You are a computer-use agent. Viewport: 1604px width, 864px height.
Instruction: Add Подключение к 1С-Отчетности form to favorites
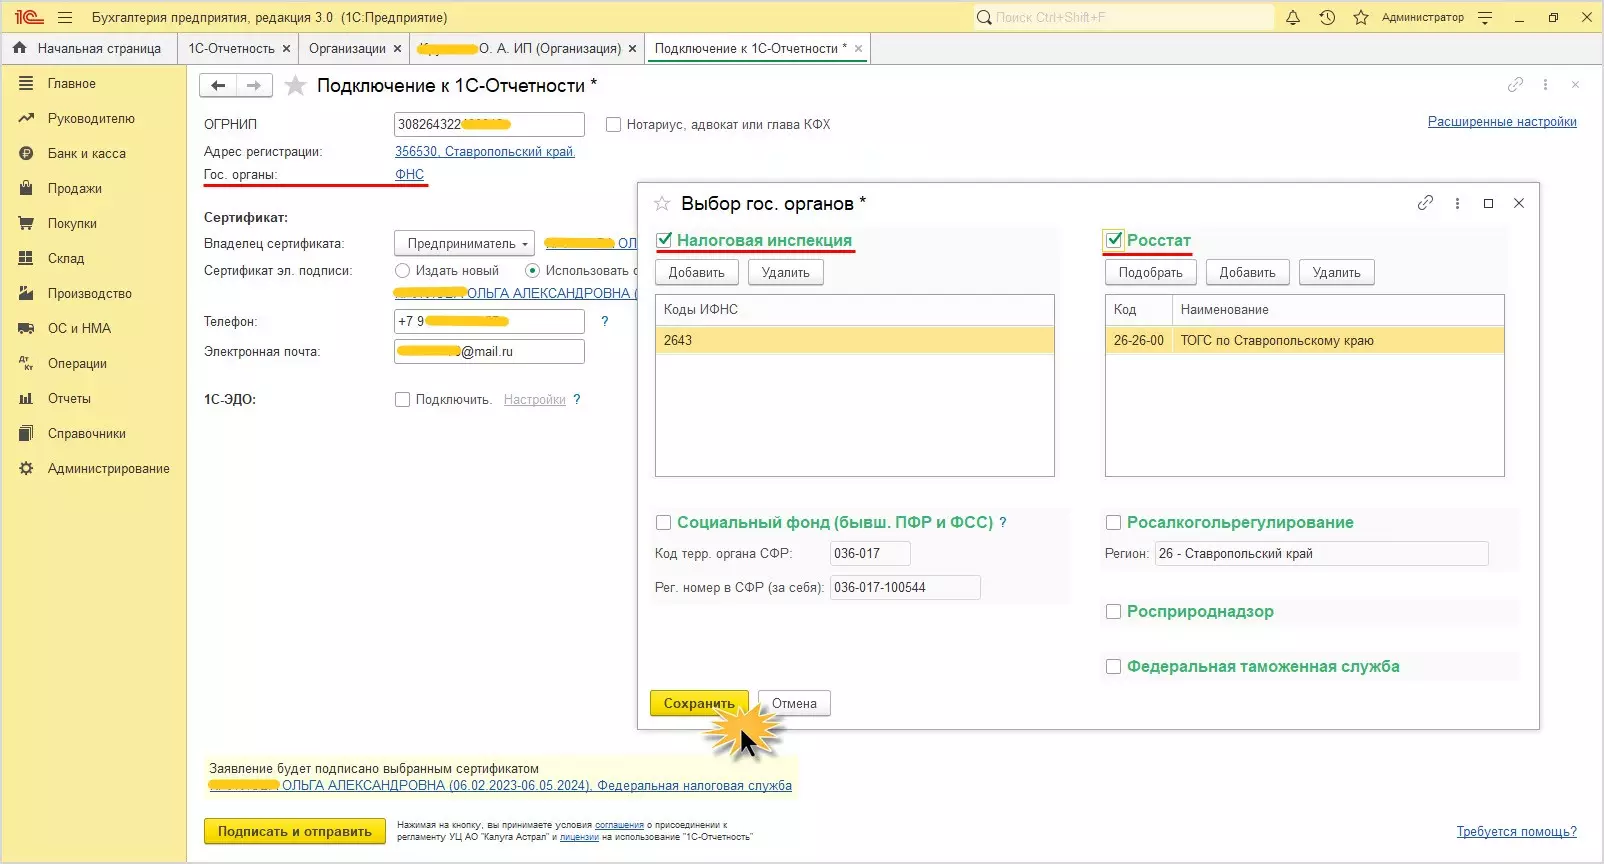click(295, 86)
